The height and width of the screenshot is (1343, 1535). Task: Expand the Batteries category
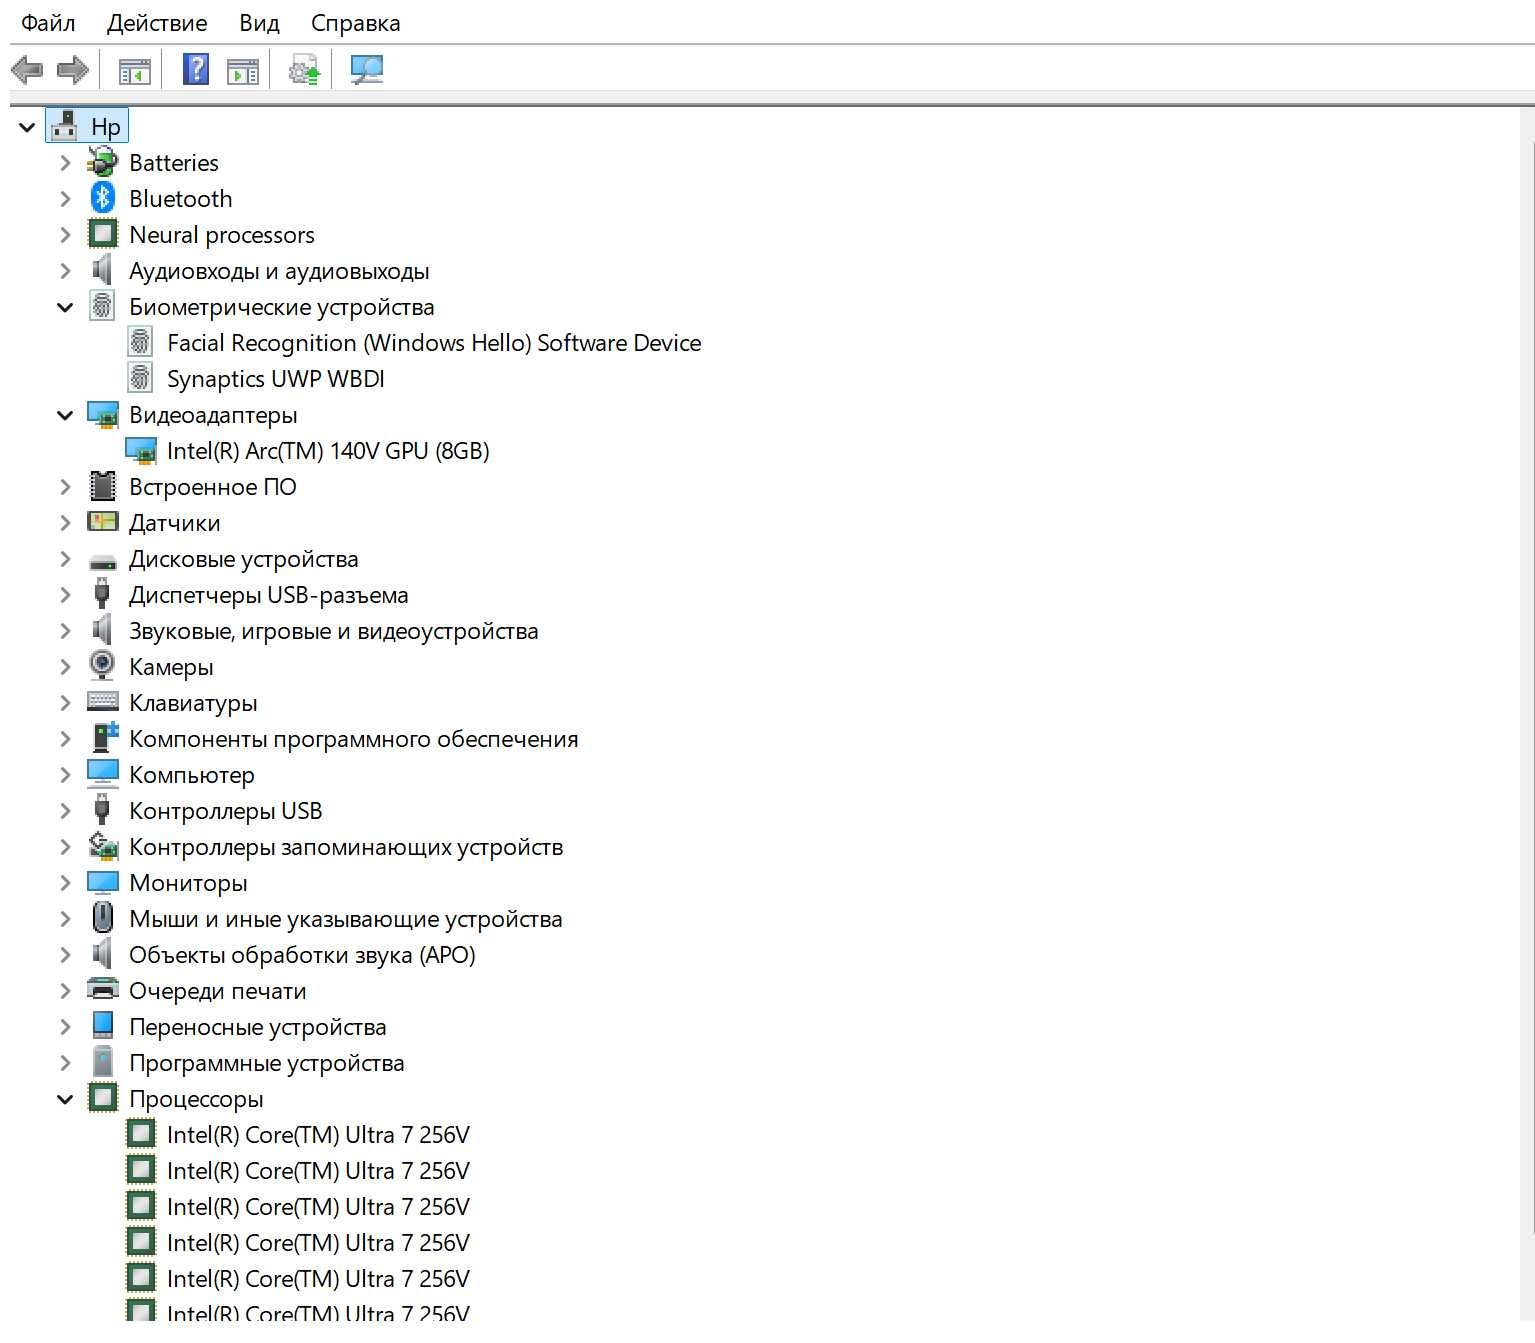click(x=65, y=162)
